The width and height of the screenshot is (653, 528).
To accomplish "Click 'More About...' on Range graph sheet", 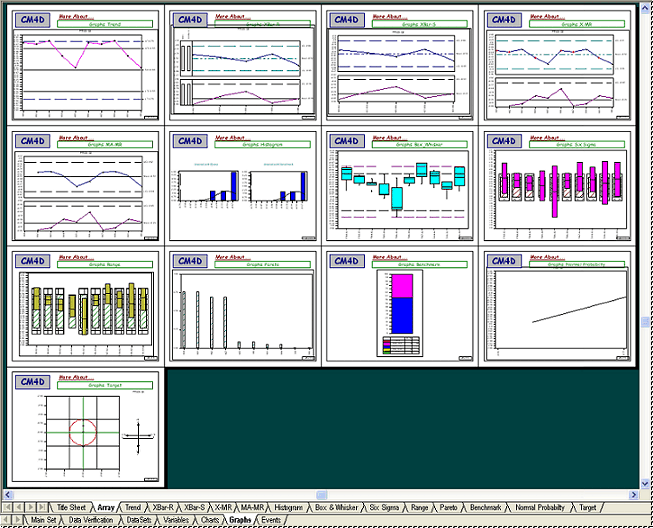I will (76, 256).
